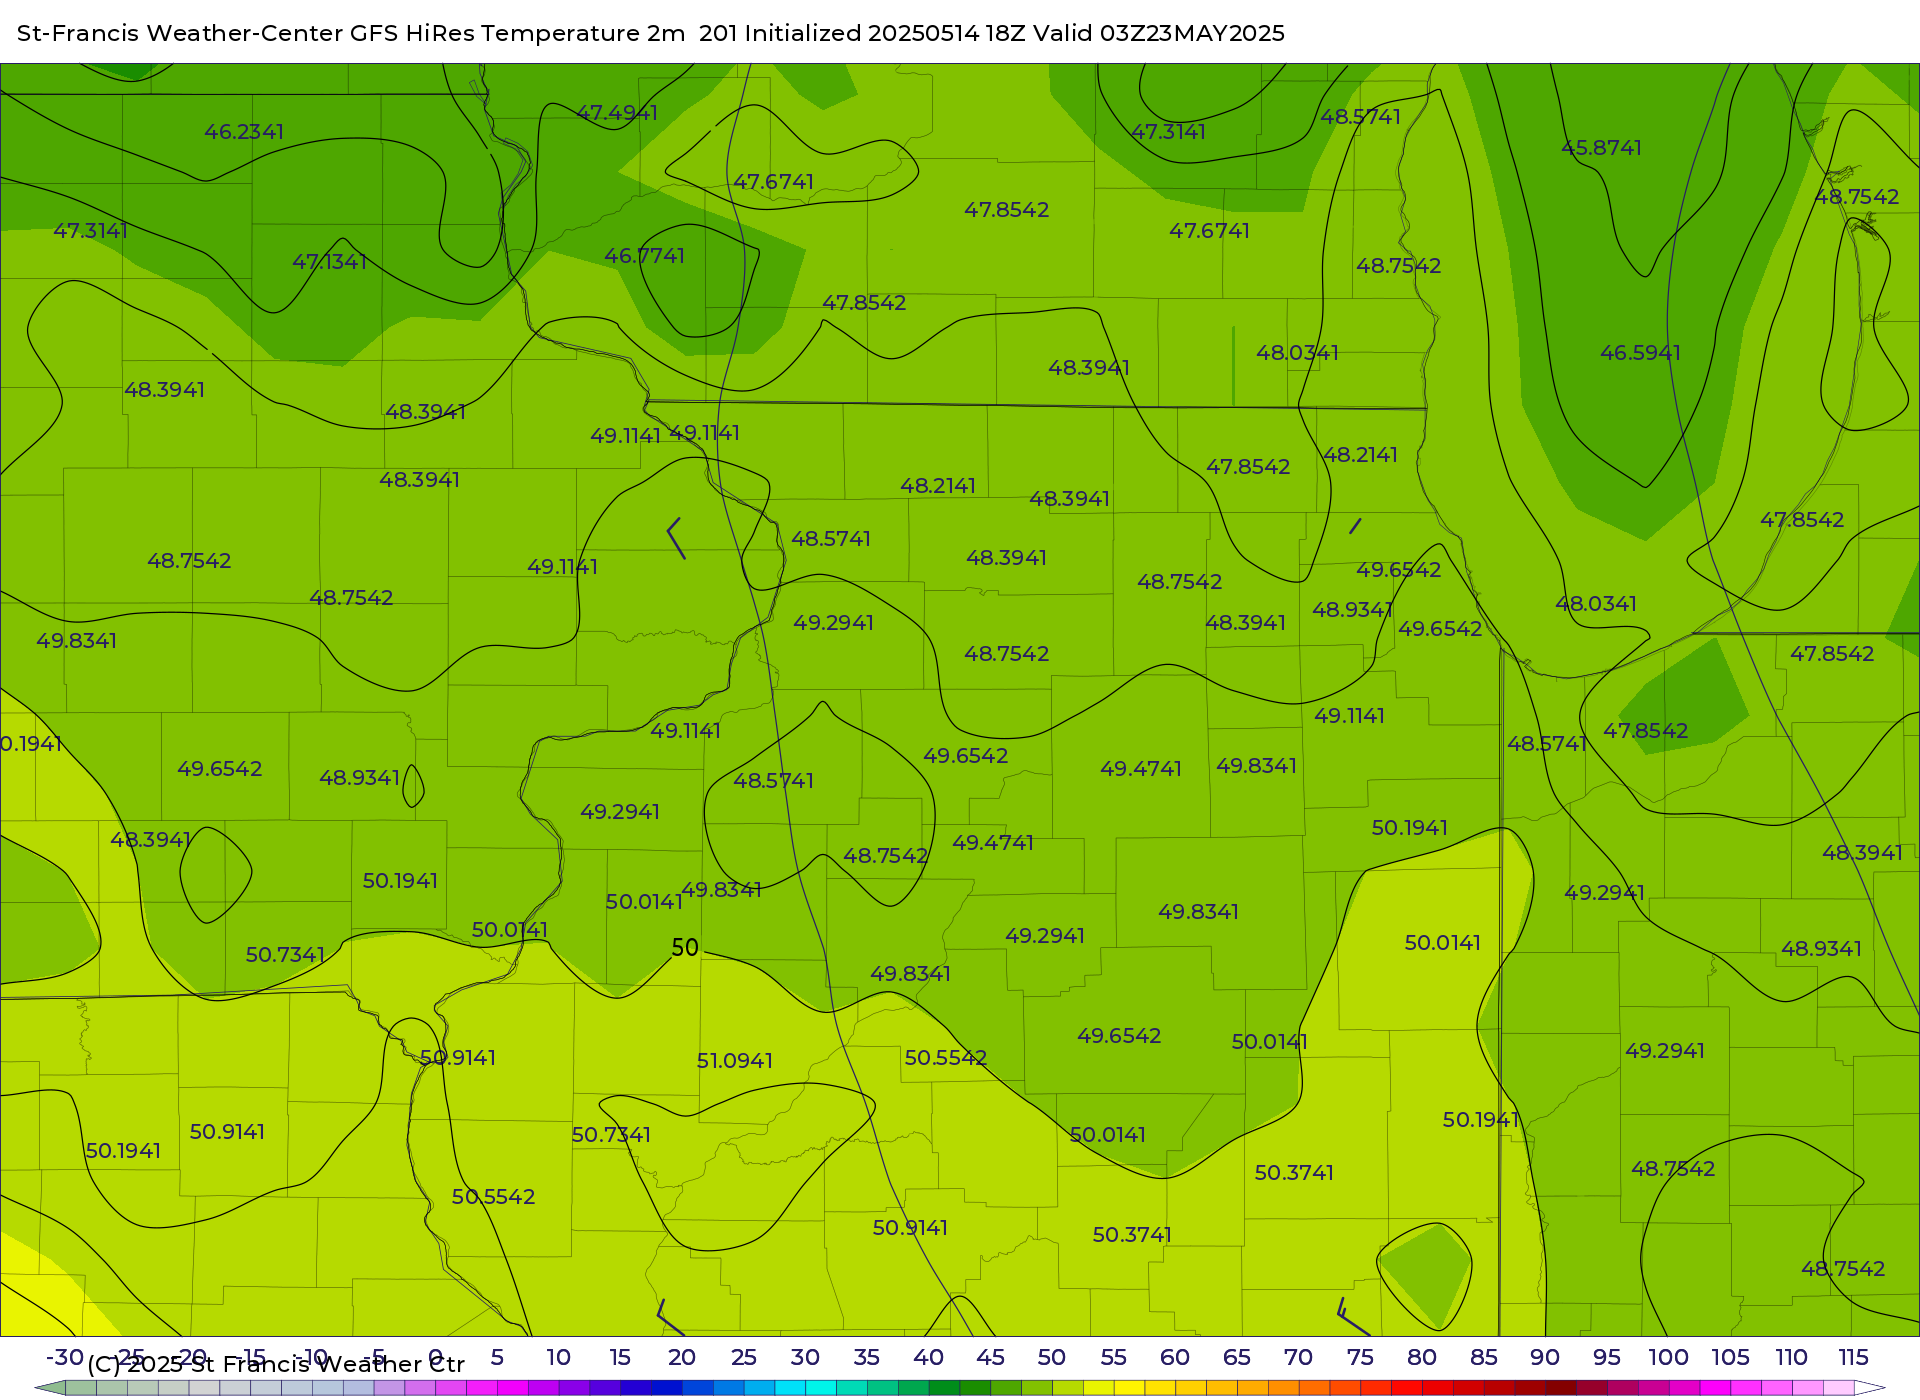Image resolution: width=1920 pixels, height=1400 pixels.
Task: Click the 5 label on the color scale
Action: click(497, 1358)
